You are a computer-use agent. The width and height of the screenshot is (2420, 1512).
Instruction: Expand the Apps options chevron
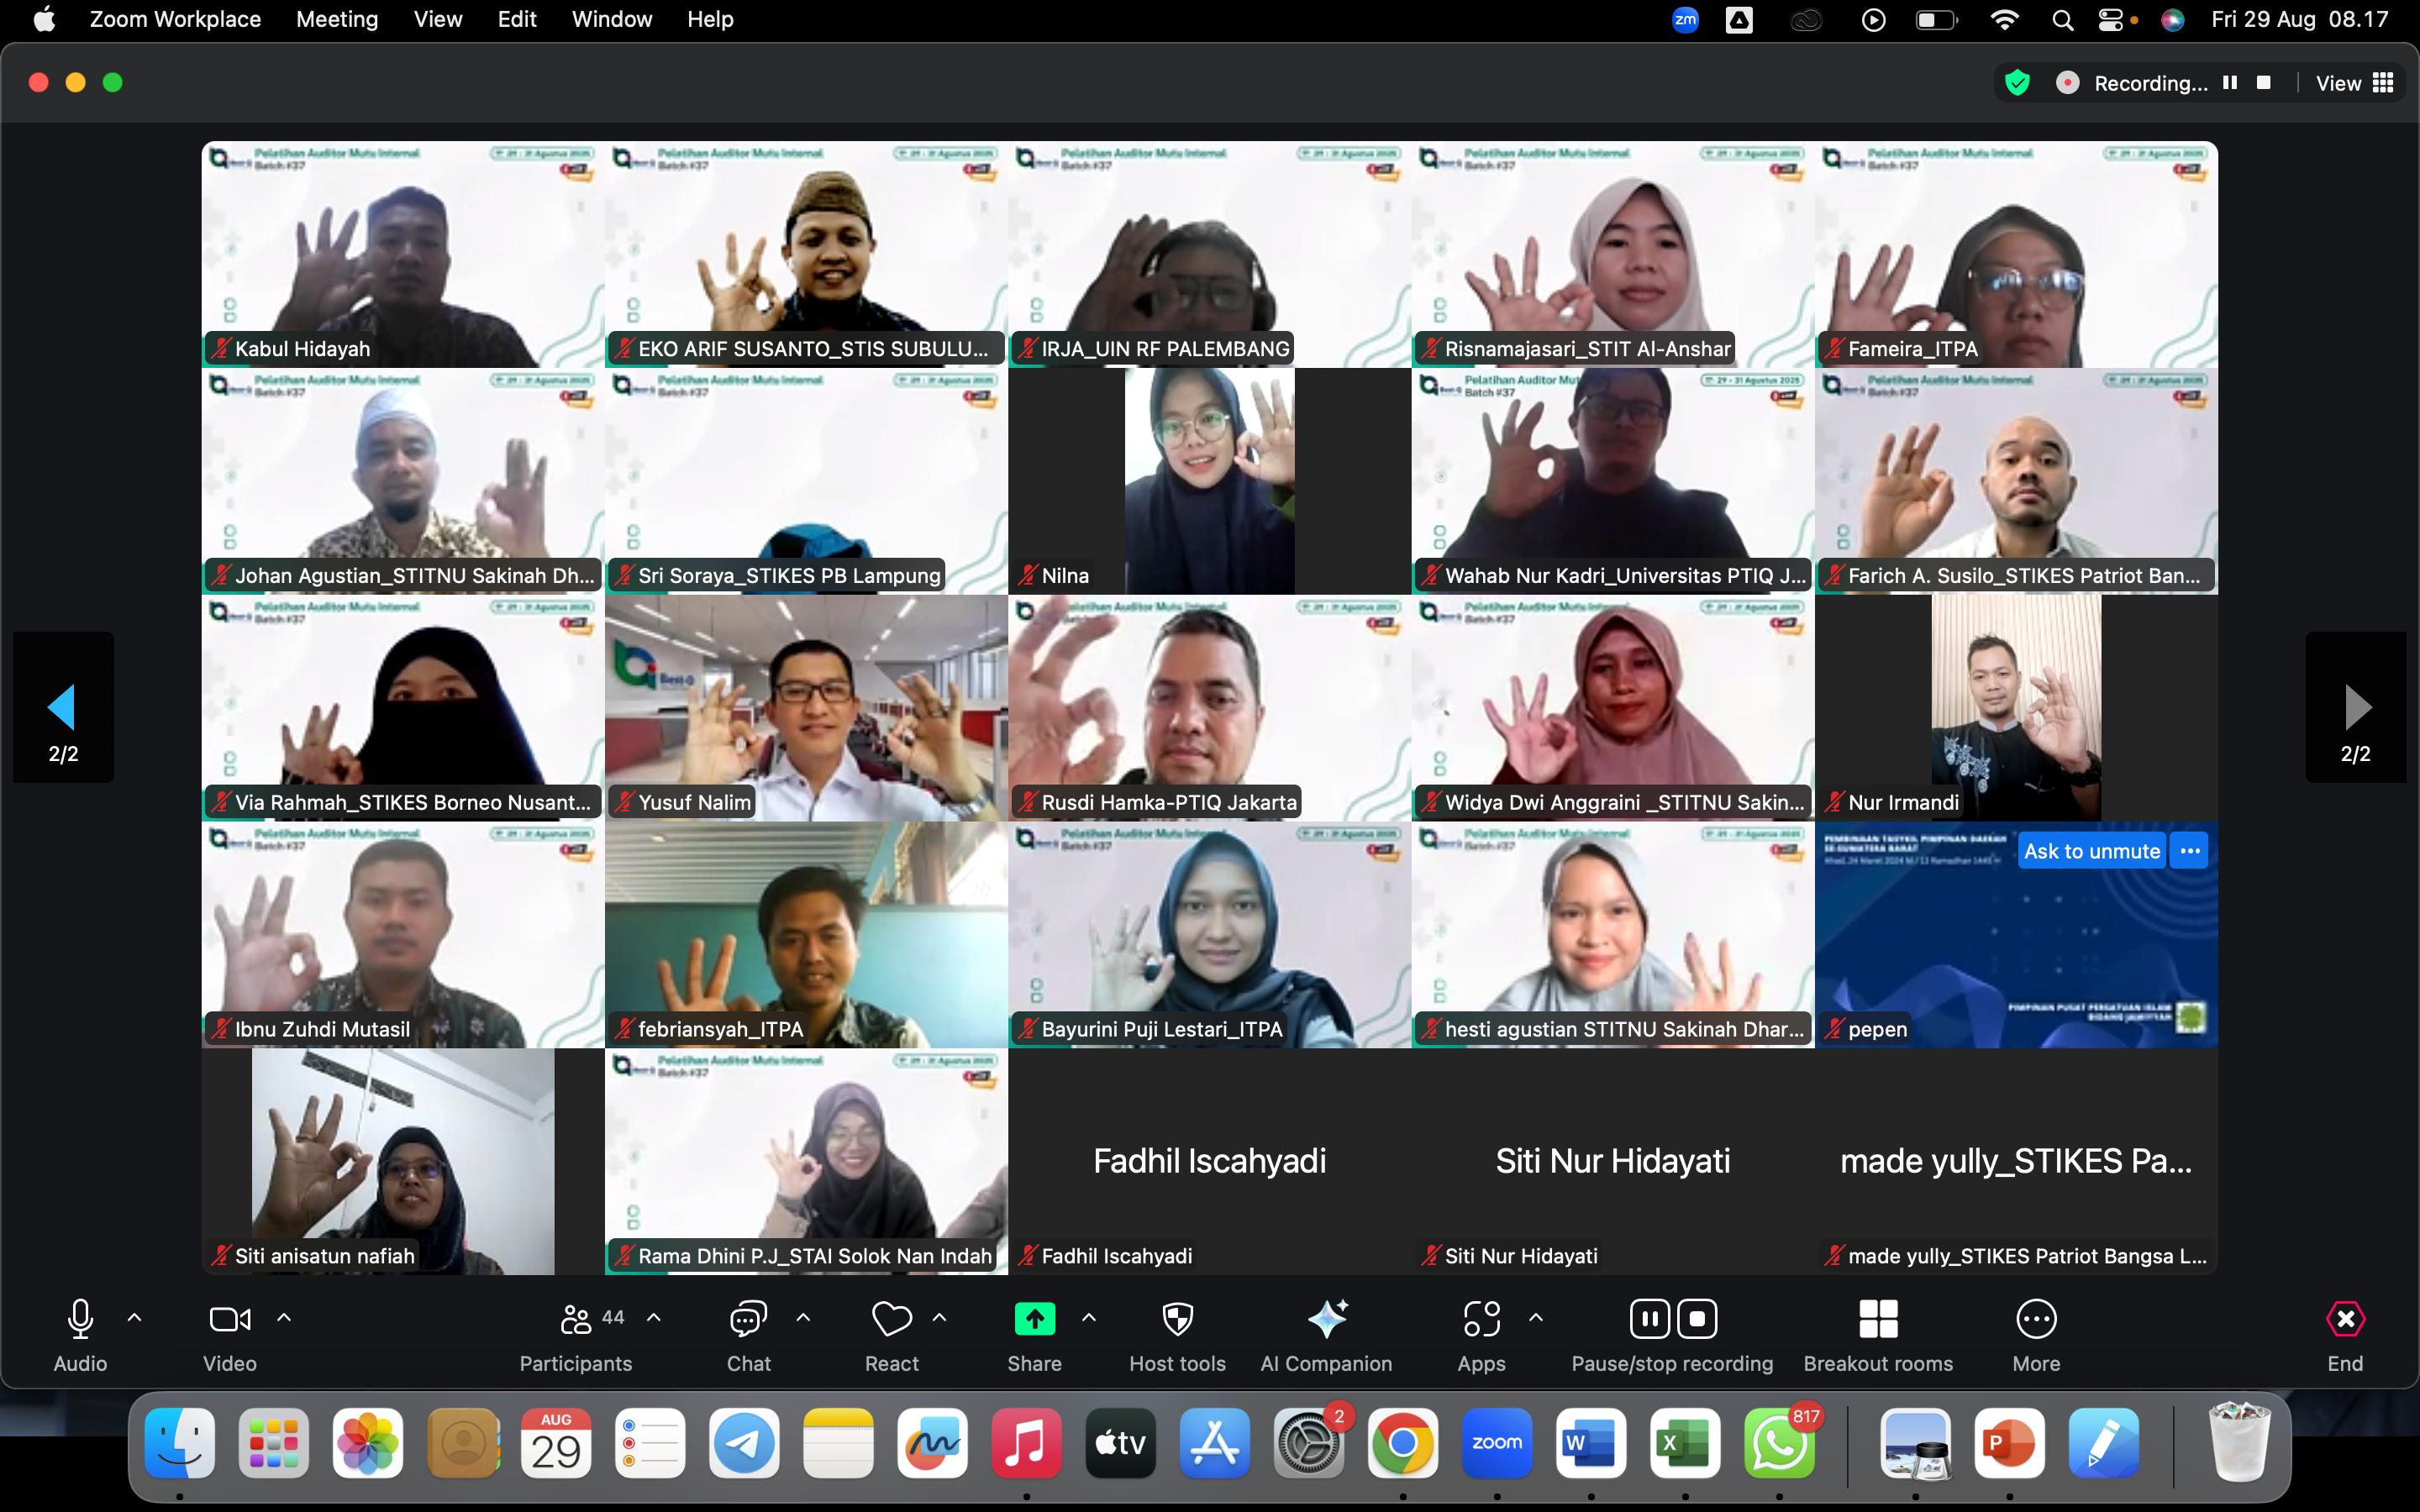[x=1536, y=1318]
